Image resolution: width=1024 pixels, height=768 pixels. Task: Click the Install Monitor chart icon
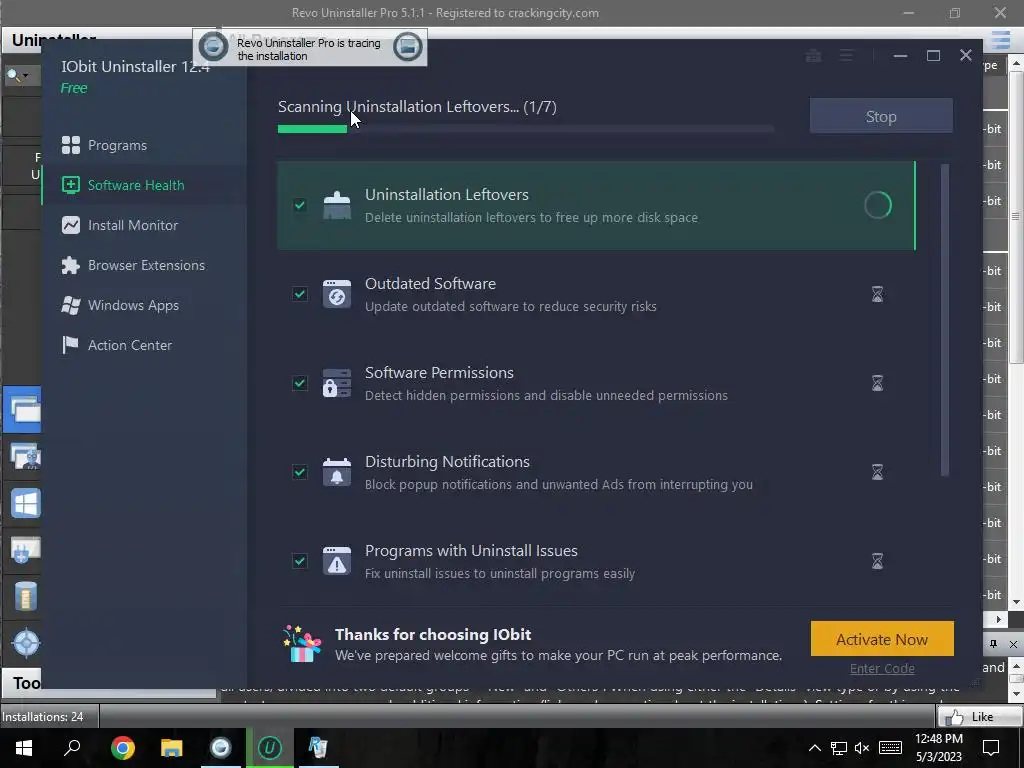tap(71, 225)
